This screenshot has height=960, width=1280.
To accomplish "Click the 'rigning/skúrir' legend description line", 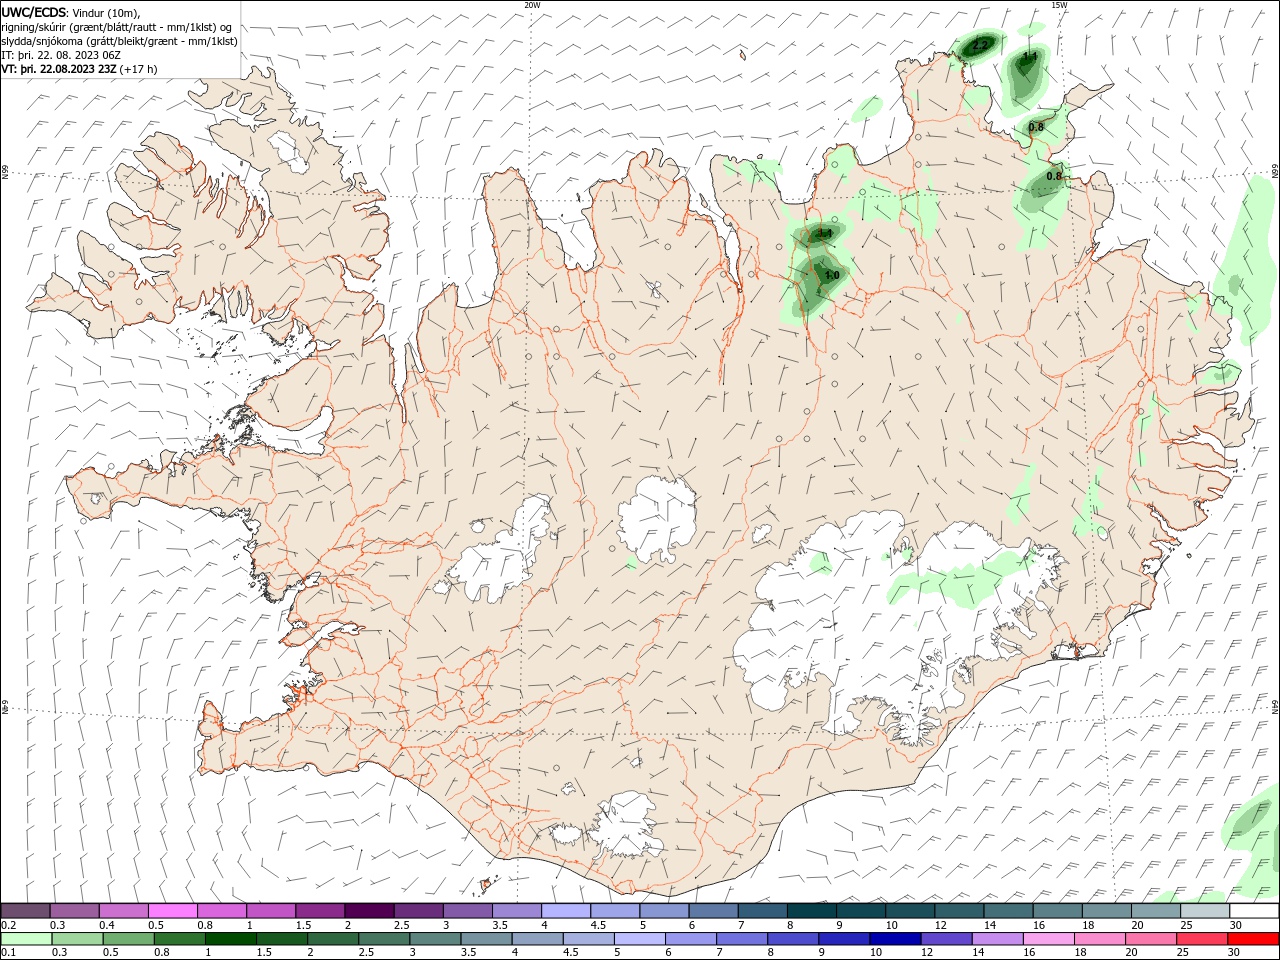I will pos(116,27).
